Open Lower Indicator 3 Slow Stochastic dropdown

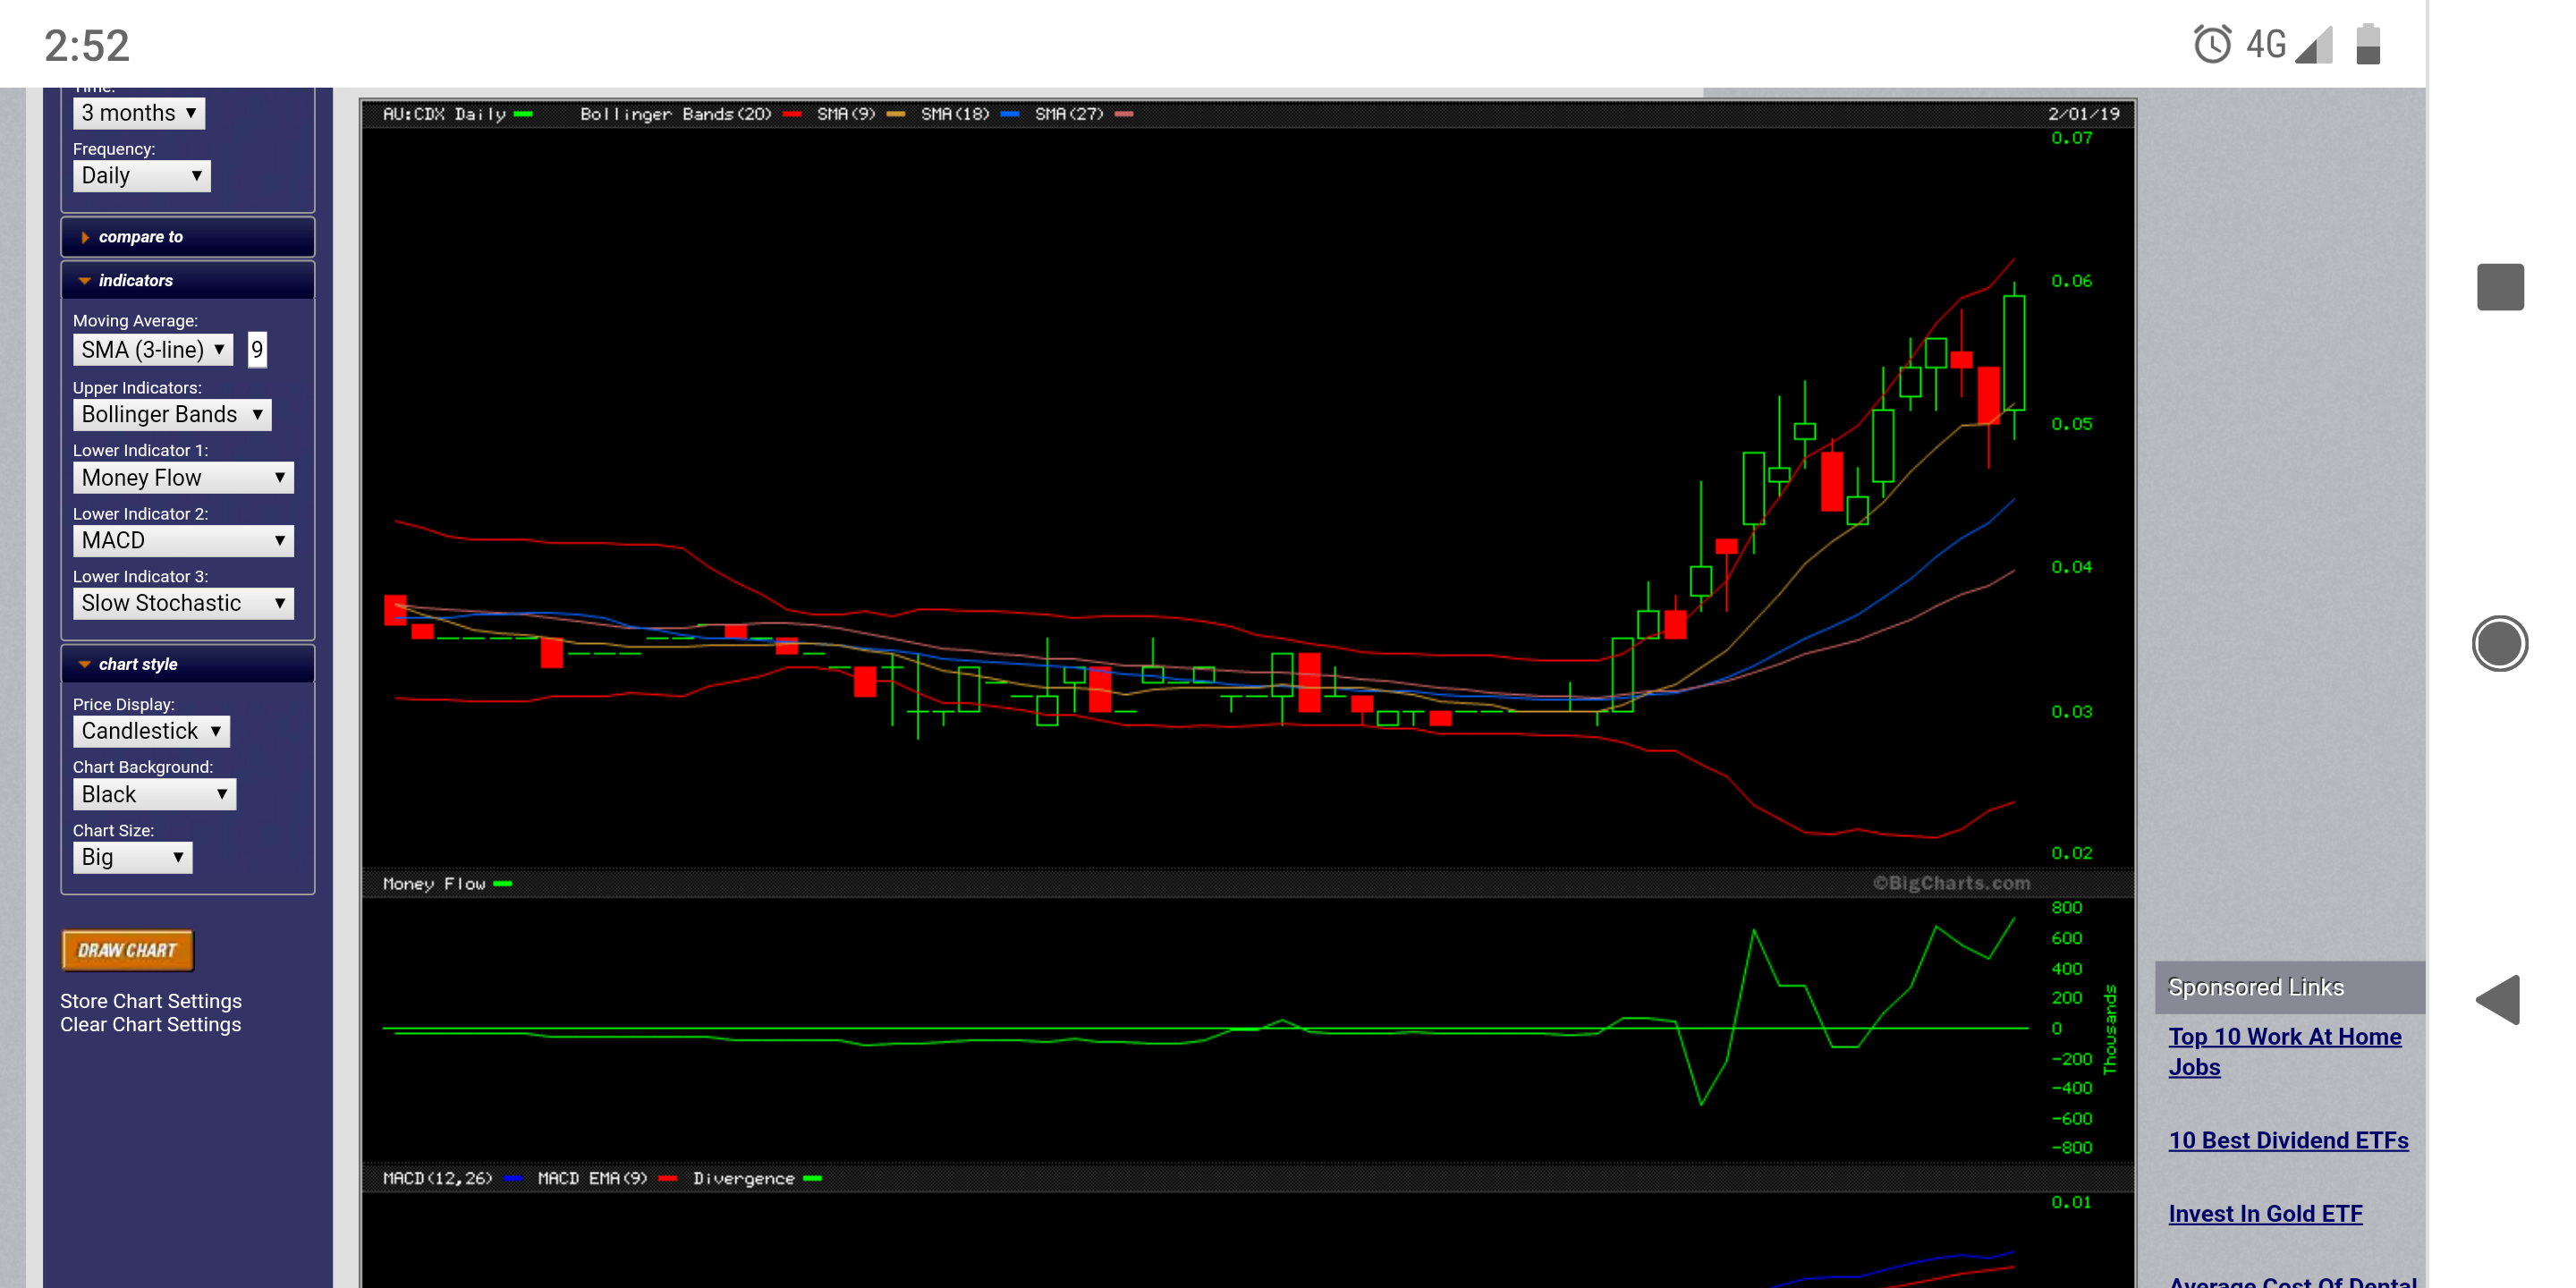click(x=183, y=603)
